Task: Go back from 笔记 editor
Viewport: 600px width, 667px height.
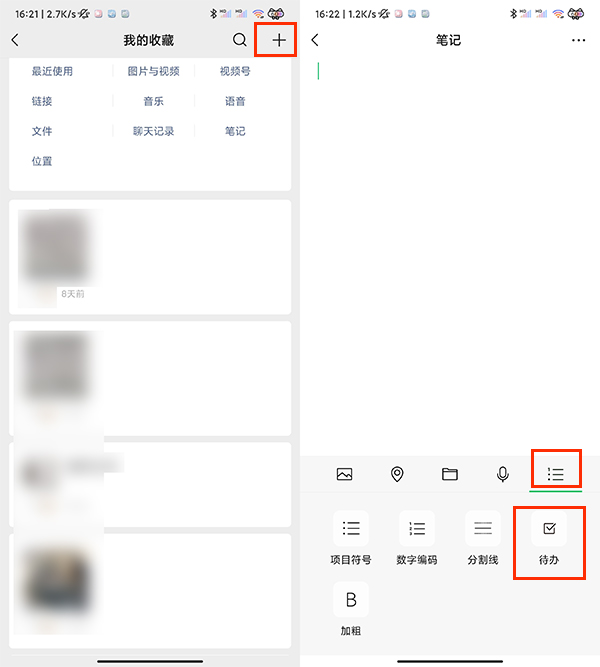Action: click(315, 40)
